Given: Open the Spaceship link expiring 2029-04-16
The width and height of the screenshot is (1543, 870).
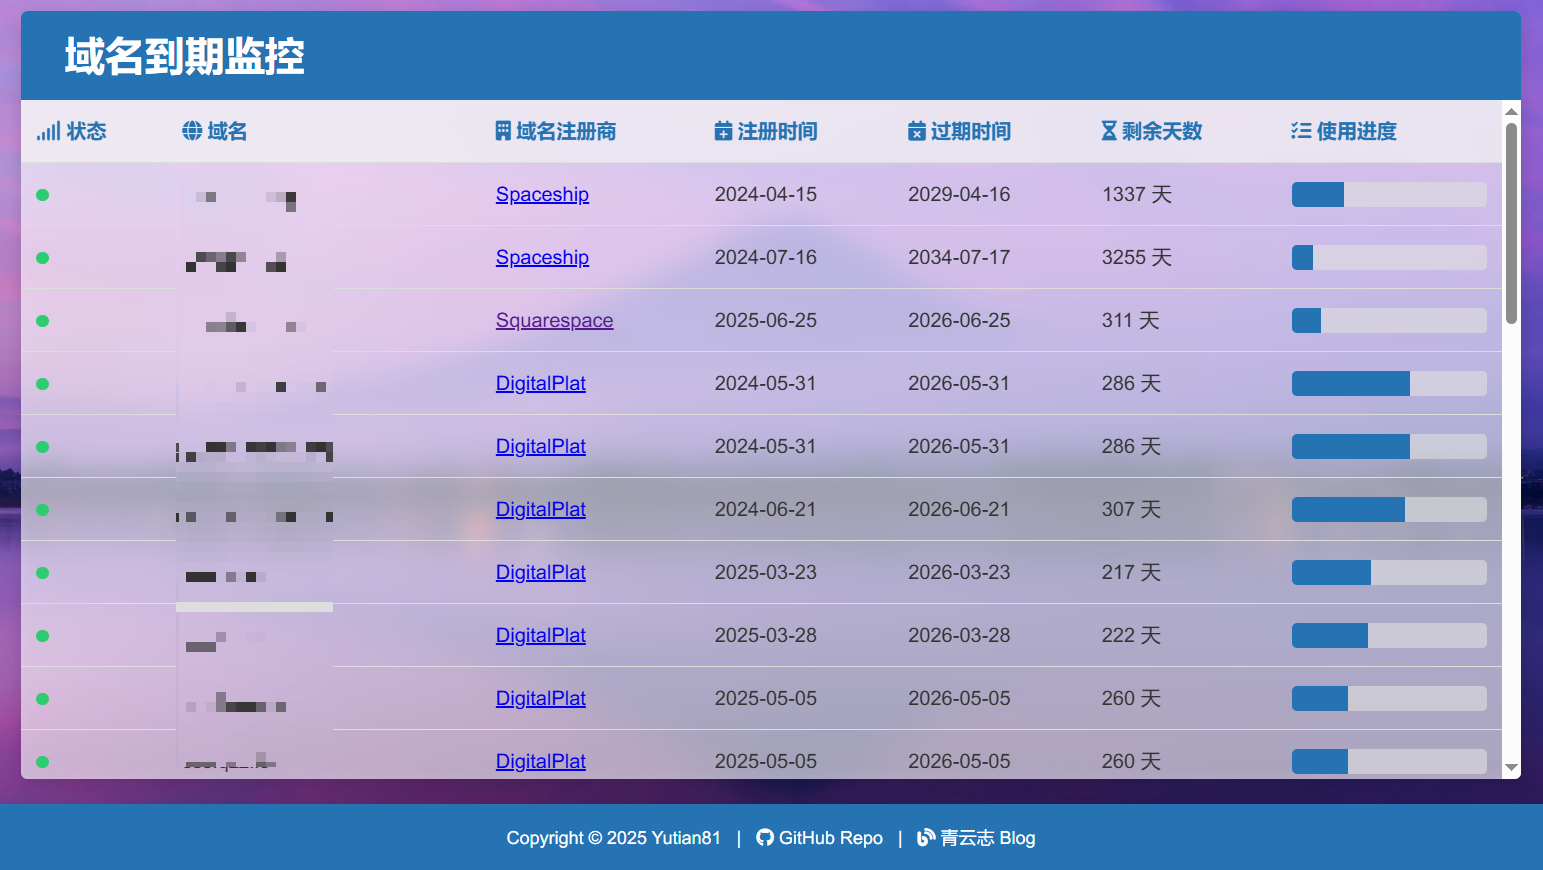Looking at the screenshot, I should 542,195.
